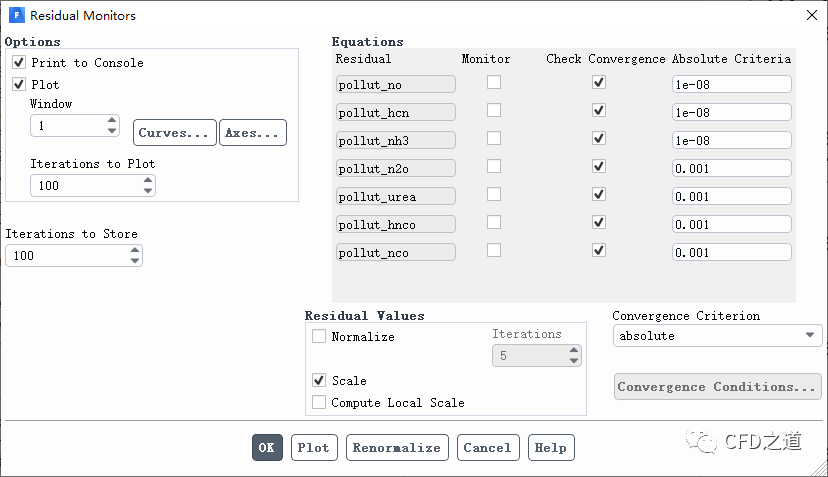Toggle Print to Console checkbox

[19, 63]
